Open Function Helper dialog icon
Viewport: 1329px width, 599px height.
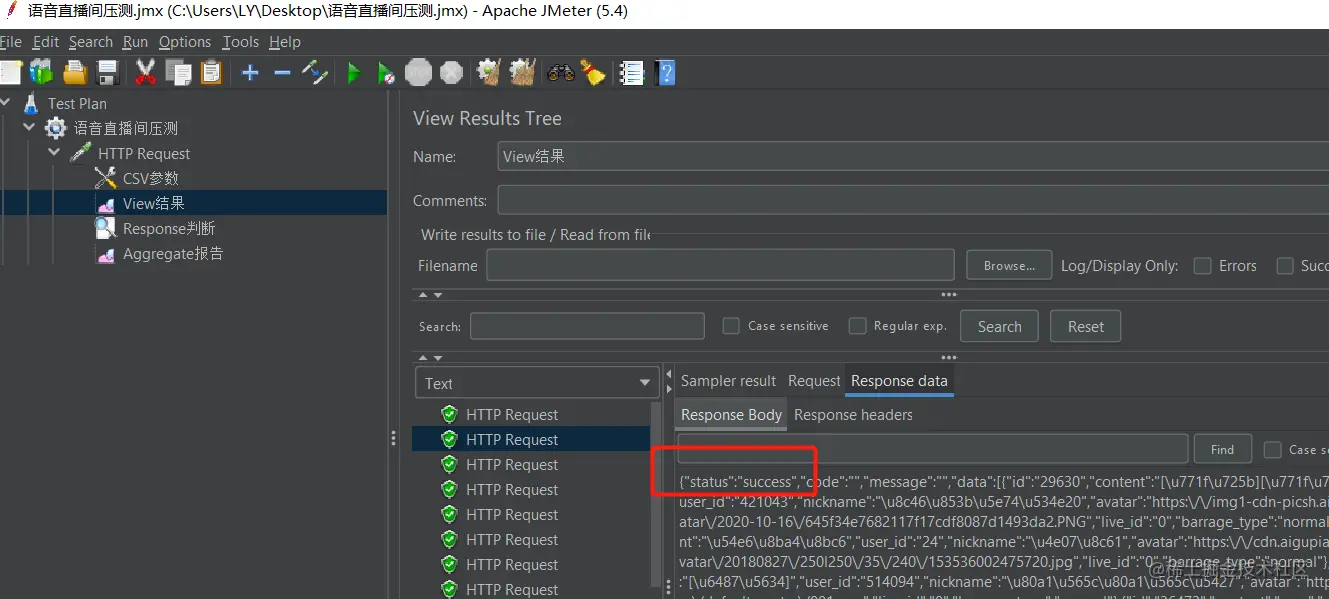[x=631, y=72]
